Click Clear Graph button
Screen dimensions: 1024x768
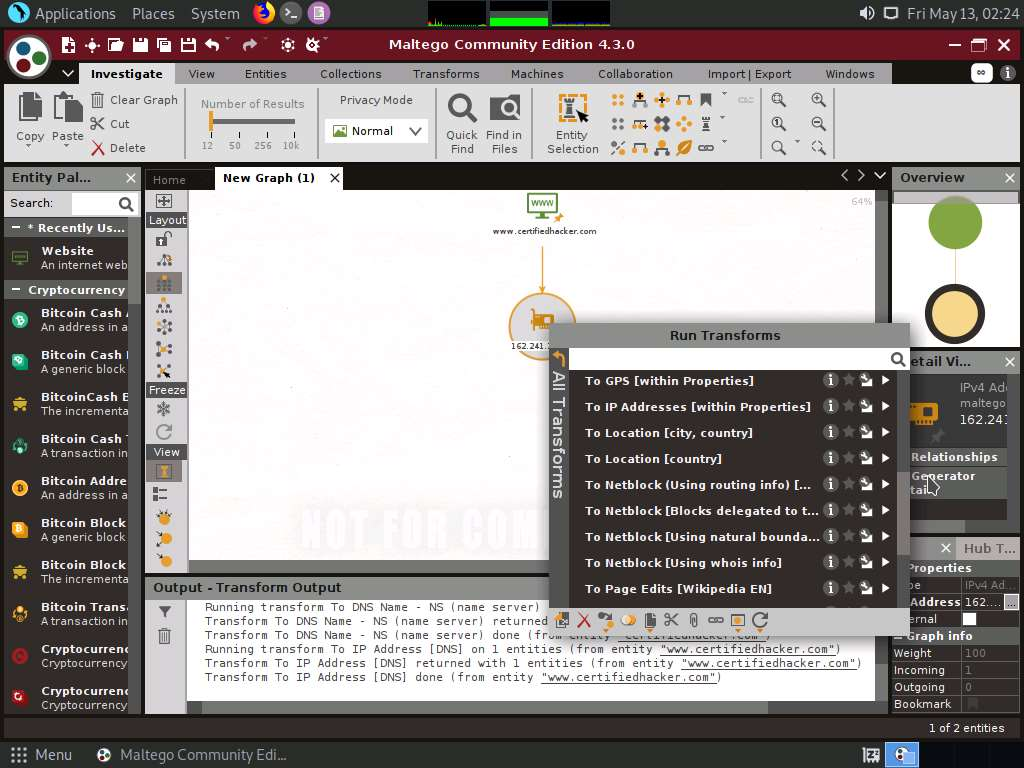pos(135,100)
